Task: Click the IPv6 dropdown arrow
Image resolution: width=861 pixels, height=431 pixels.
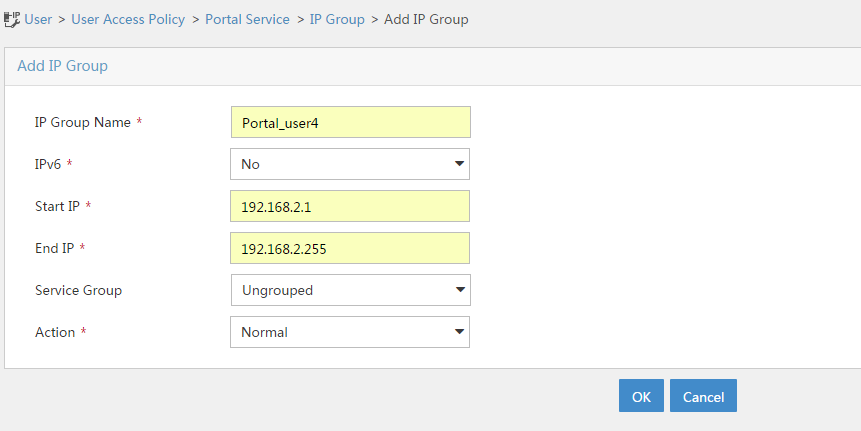Action: 460,164
